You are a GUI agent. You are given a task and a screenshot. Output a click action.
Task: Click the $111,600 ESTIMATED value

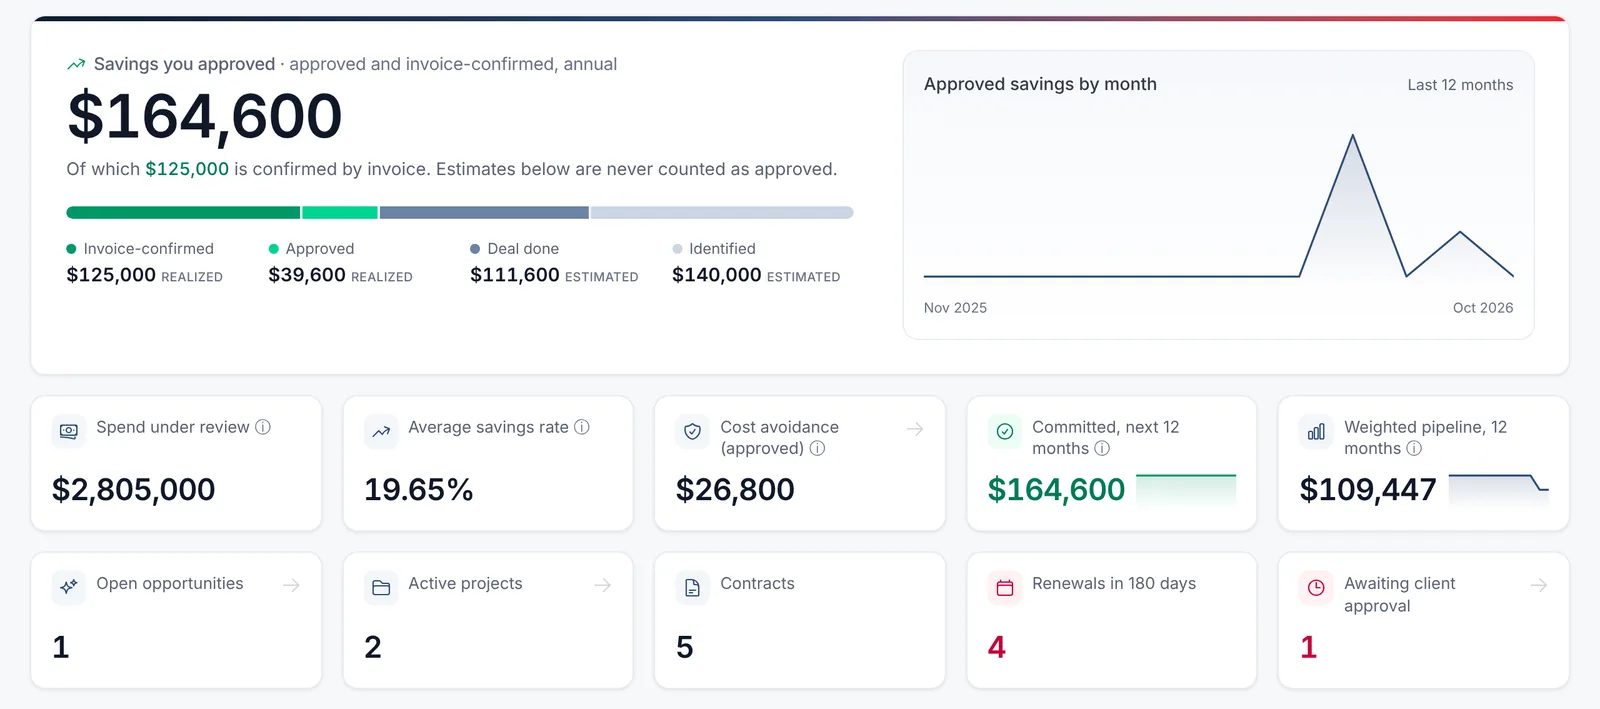[554, 275]
